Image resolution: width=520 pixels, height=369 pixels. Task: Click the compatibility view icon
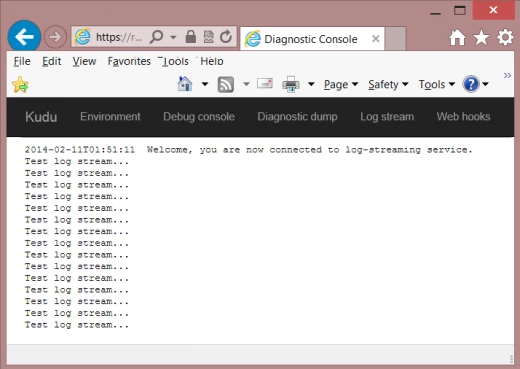(x=209, y=37)
